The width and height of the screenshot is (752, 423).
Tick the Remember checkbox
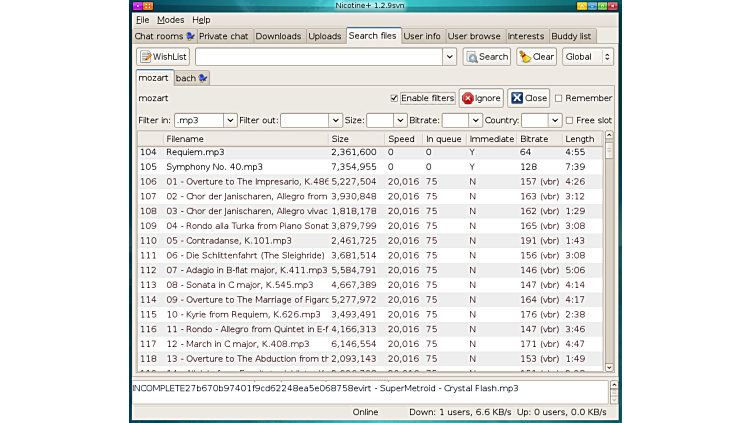559,98
